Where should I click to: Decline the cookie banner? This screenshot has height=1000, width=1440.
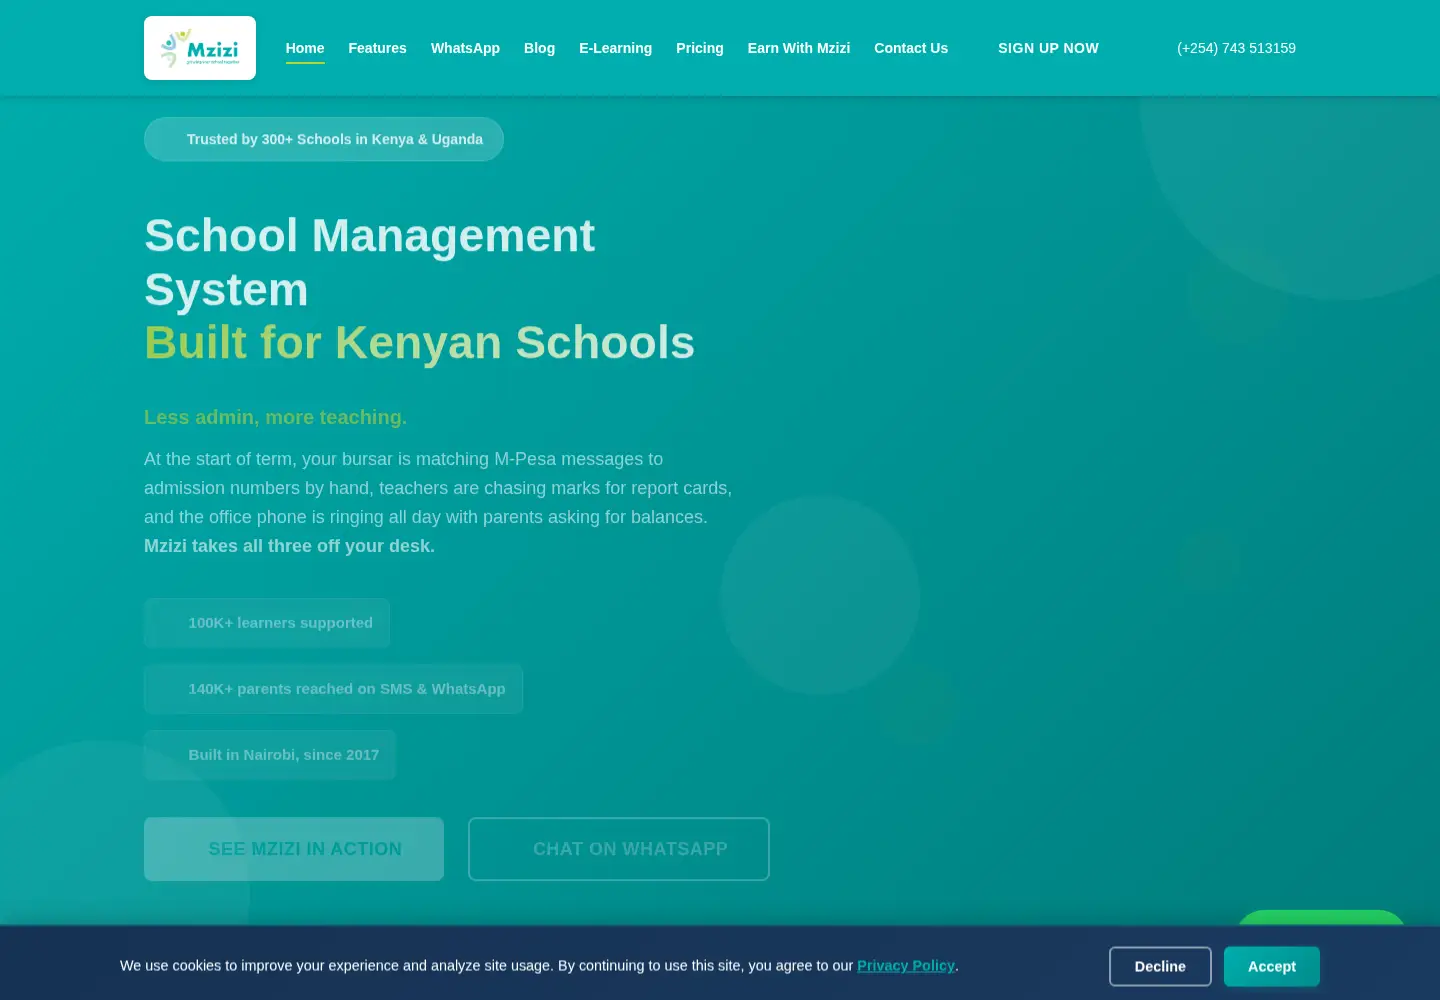(1160, 966)
